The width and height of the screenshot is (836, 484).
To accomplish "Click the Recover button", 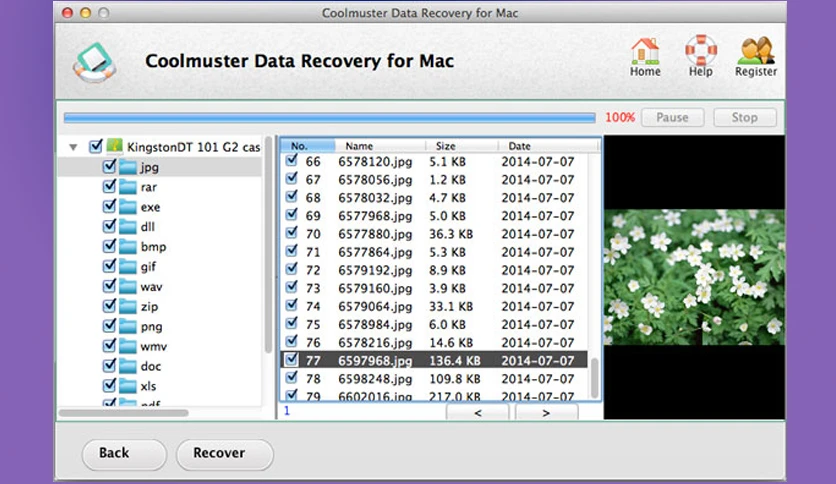I will click(x=224, y=454).
